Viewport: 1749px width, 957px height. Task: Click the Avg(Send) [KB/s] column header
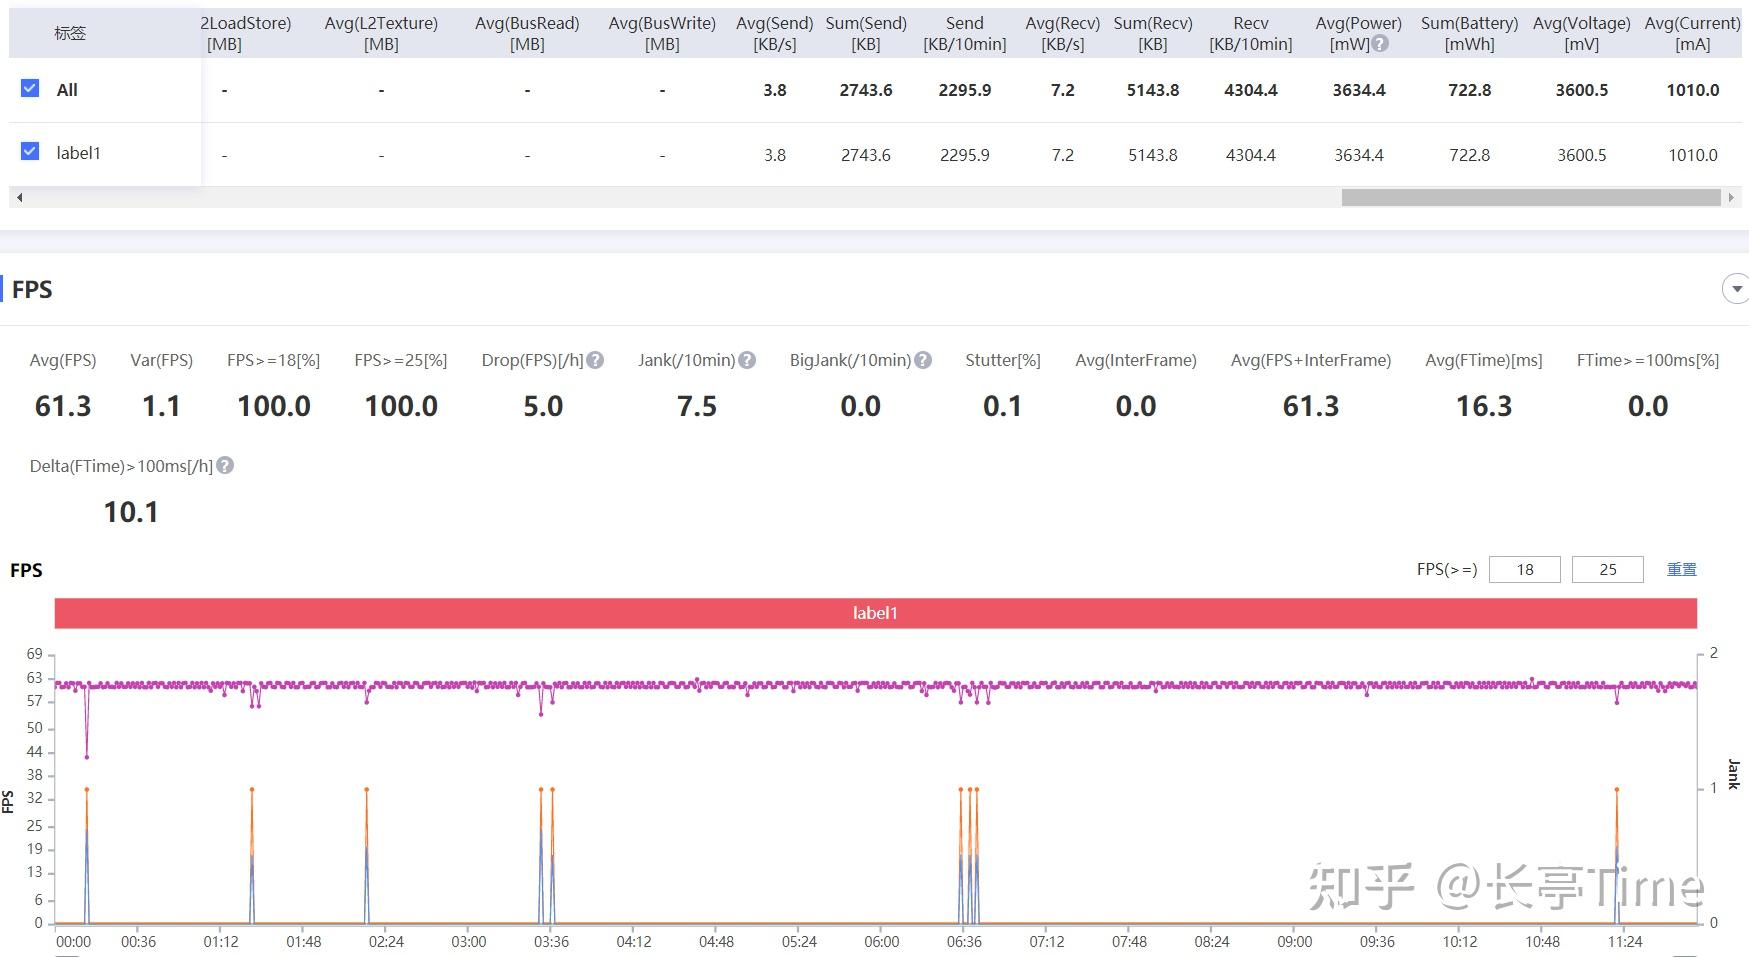pyautogui.click(x=775, y=33)
